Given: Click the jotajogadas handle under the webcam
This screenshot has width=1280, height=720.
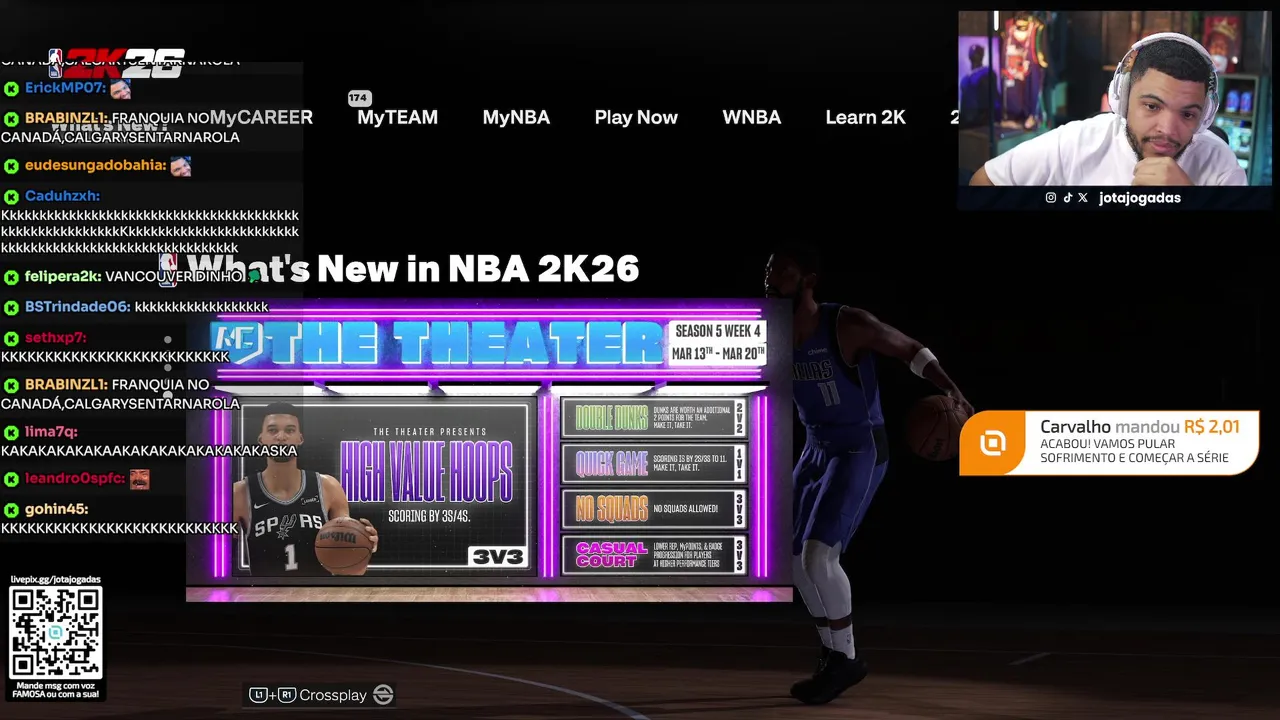Looking at the screenshot, I should pyautogui.click(x=1140, y=198).
